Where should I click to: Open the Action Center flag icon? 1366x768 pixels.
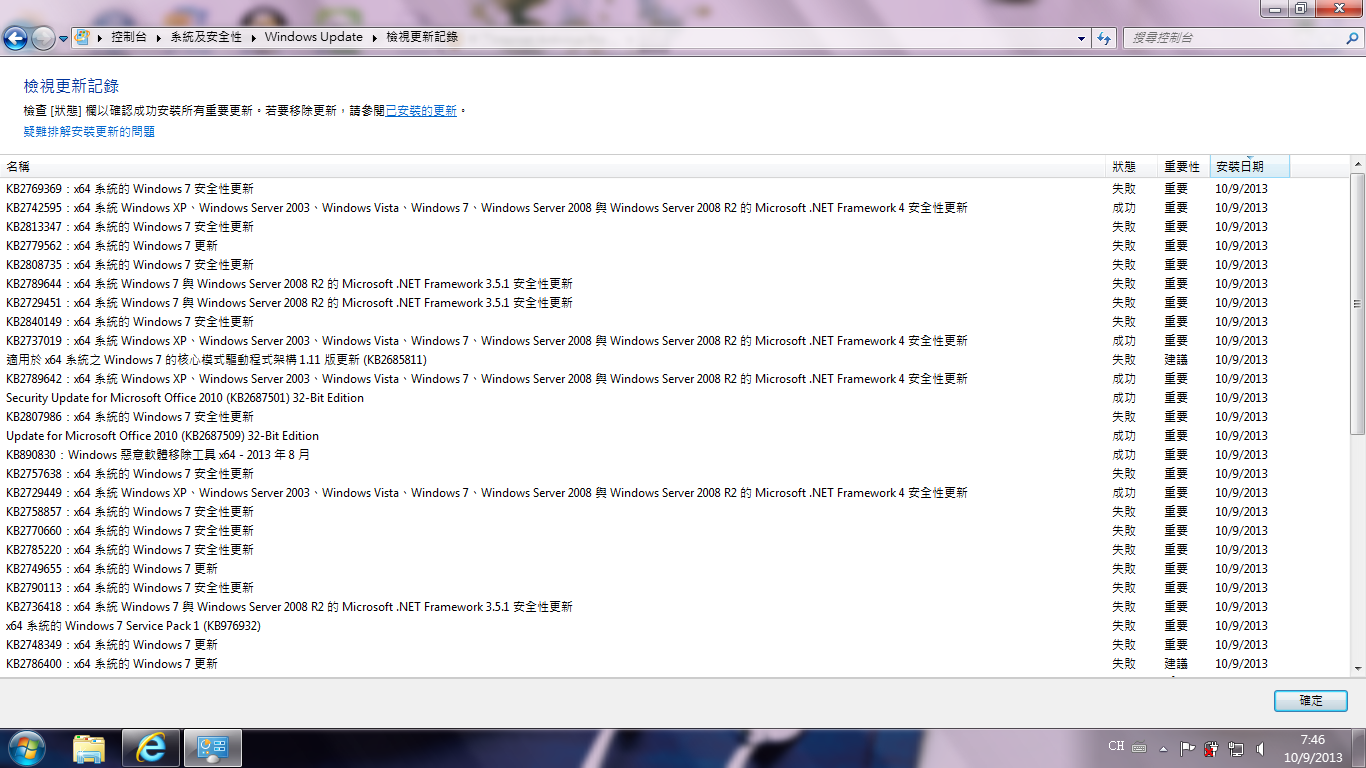point(1187,748)
